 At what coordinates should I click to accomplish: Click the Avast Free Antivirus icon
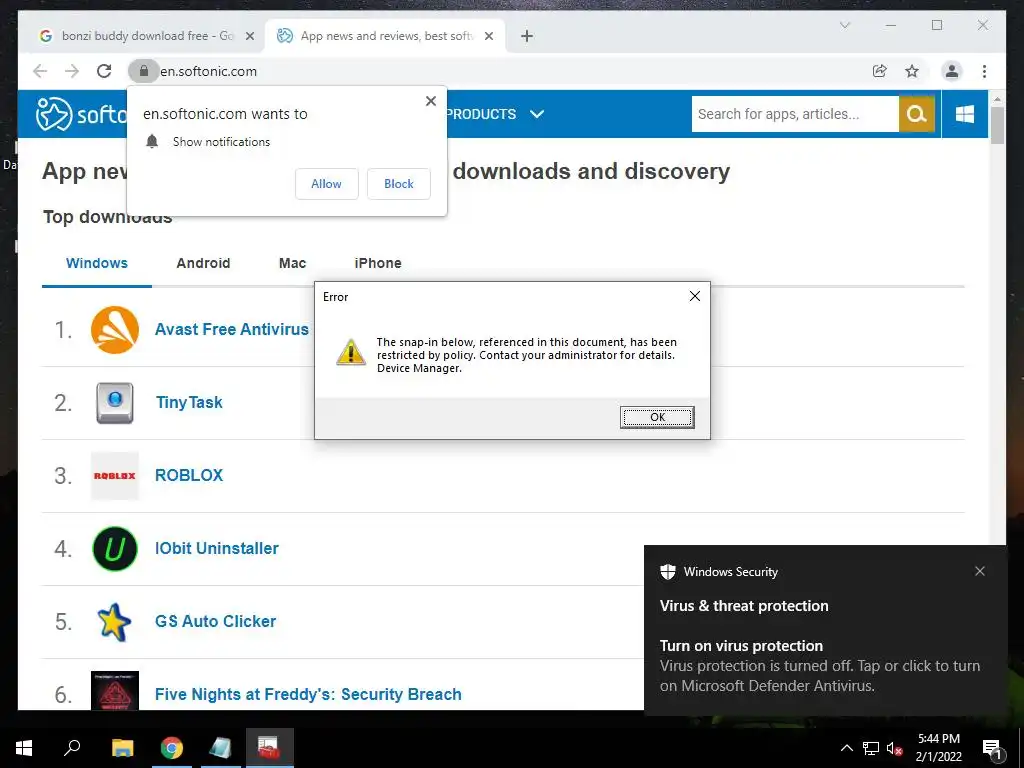pyautogui.click(x=115, y=330)
